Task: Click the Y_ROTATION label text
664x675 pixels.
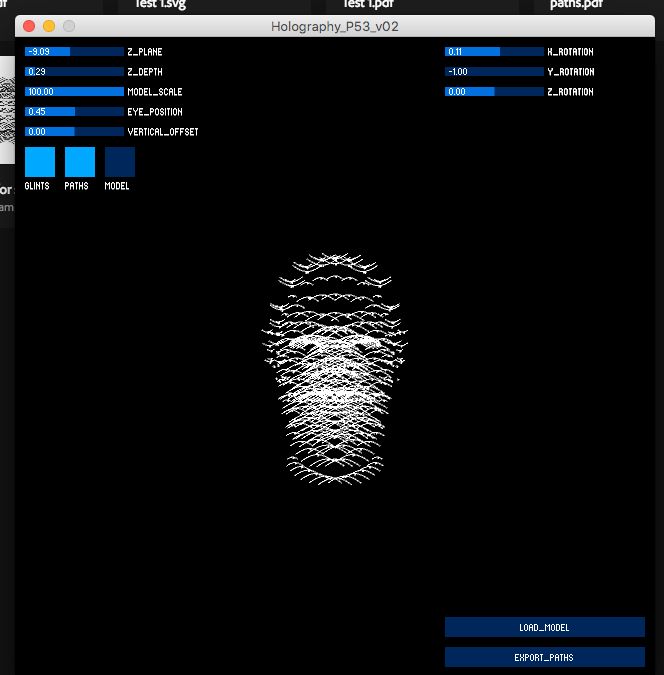Action: tap(571, 72)
